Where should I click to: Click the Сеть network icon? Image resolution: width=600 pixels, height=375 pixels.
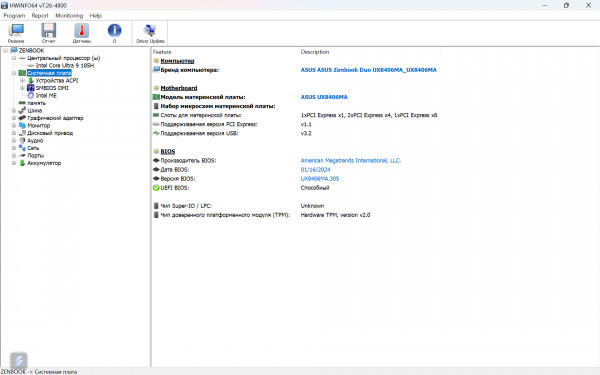click(x=22, y=148)
